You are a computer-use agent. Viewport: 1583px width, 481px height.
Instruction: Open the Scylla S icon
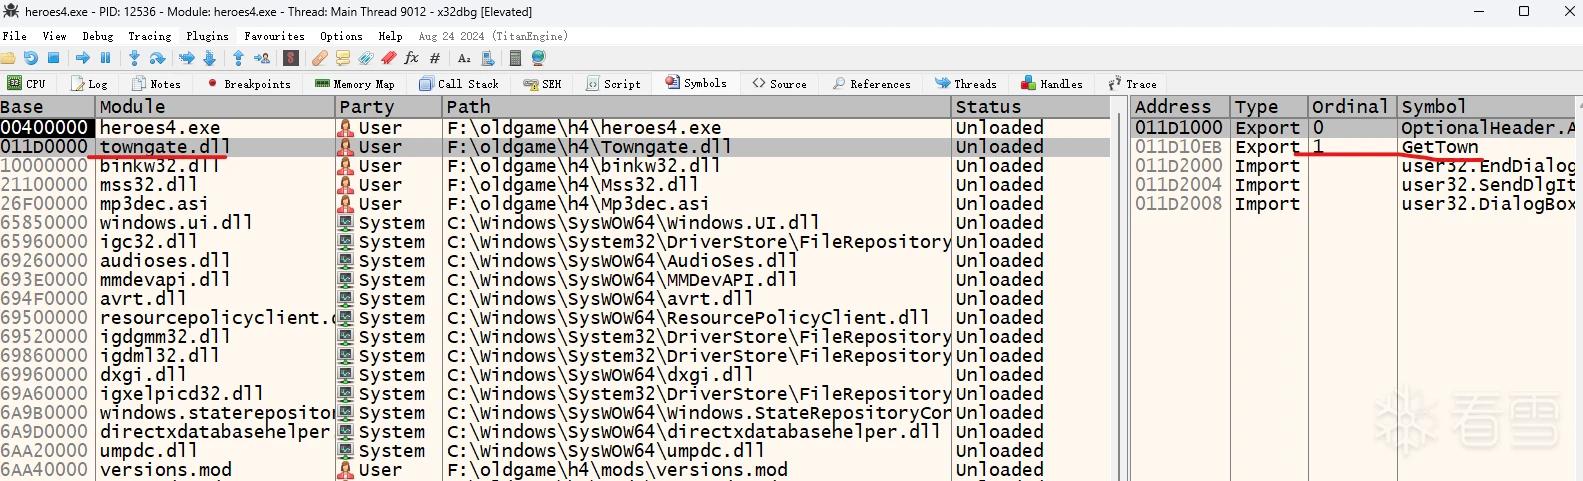tap(290, 58)
